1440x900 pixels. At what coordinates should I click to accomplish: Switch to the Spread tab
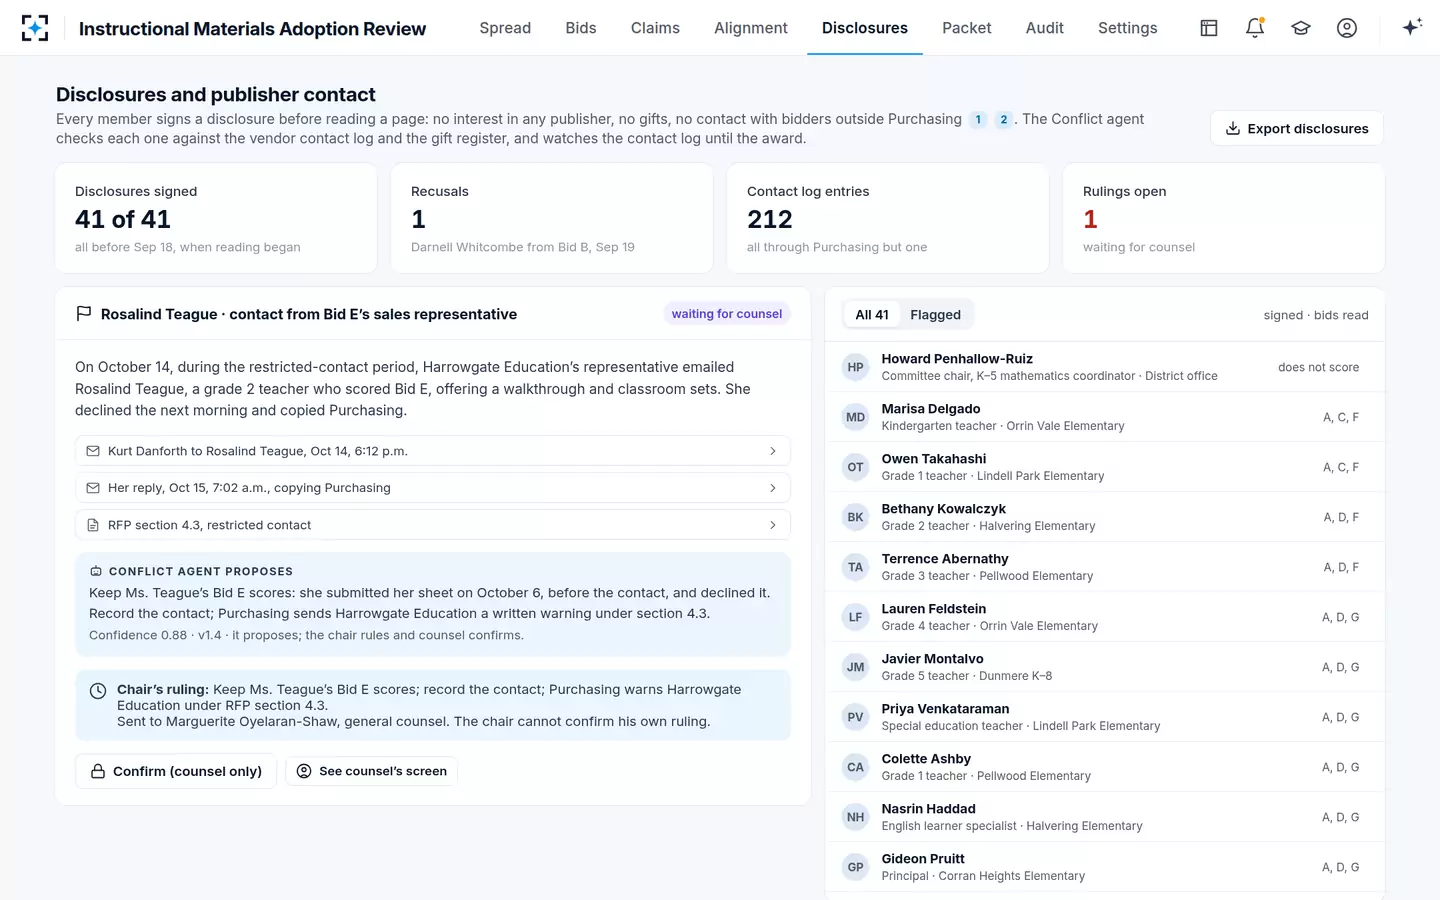pyautogui.click(x=505, y=28)
